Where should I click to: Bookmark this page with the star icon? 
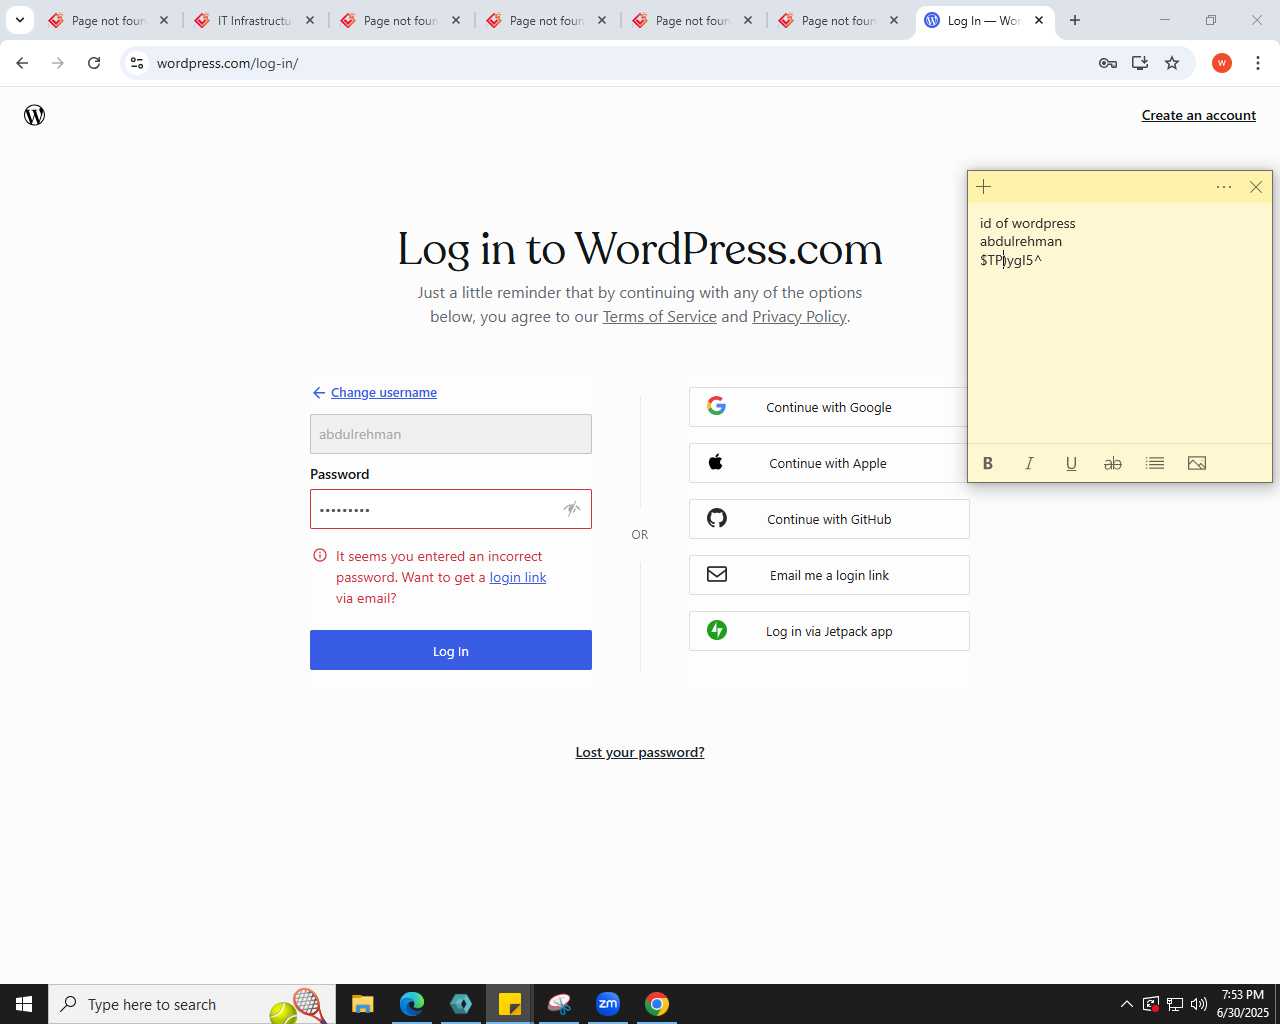pyautogui.click(x=1172, y=63)
